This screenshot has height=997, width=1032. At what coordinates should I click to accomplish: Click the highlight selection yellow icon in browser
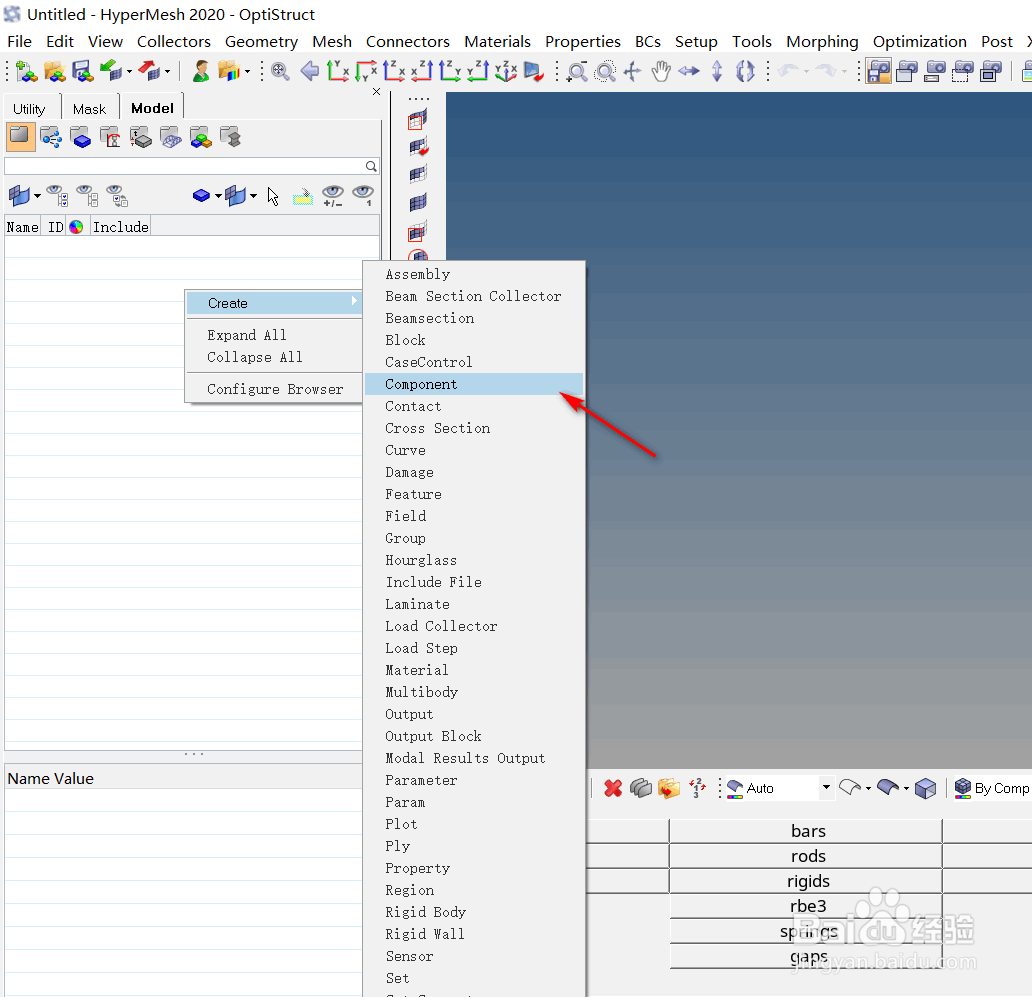(303, 196)
